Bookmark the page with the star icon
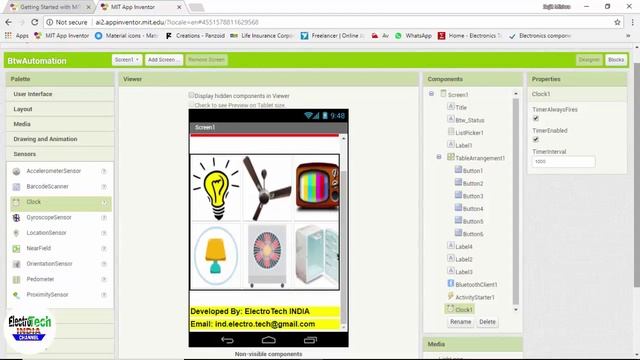Screen dimensions: 640x360 click(617, 22)
